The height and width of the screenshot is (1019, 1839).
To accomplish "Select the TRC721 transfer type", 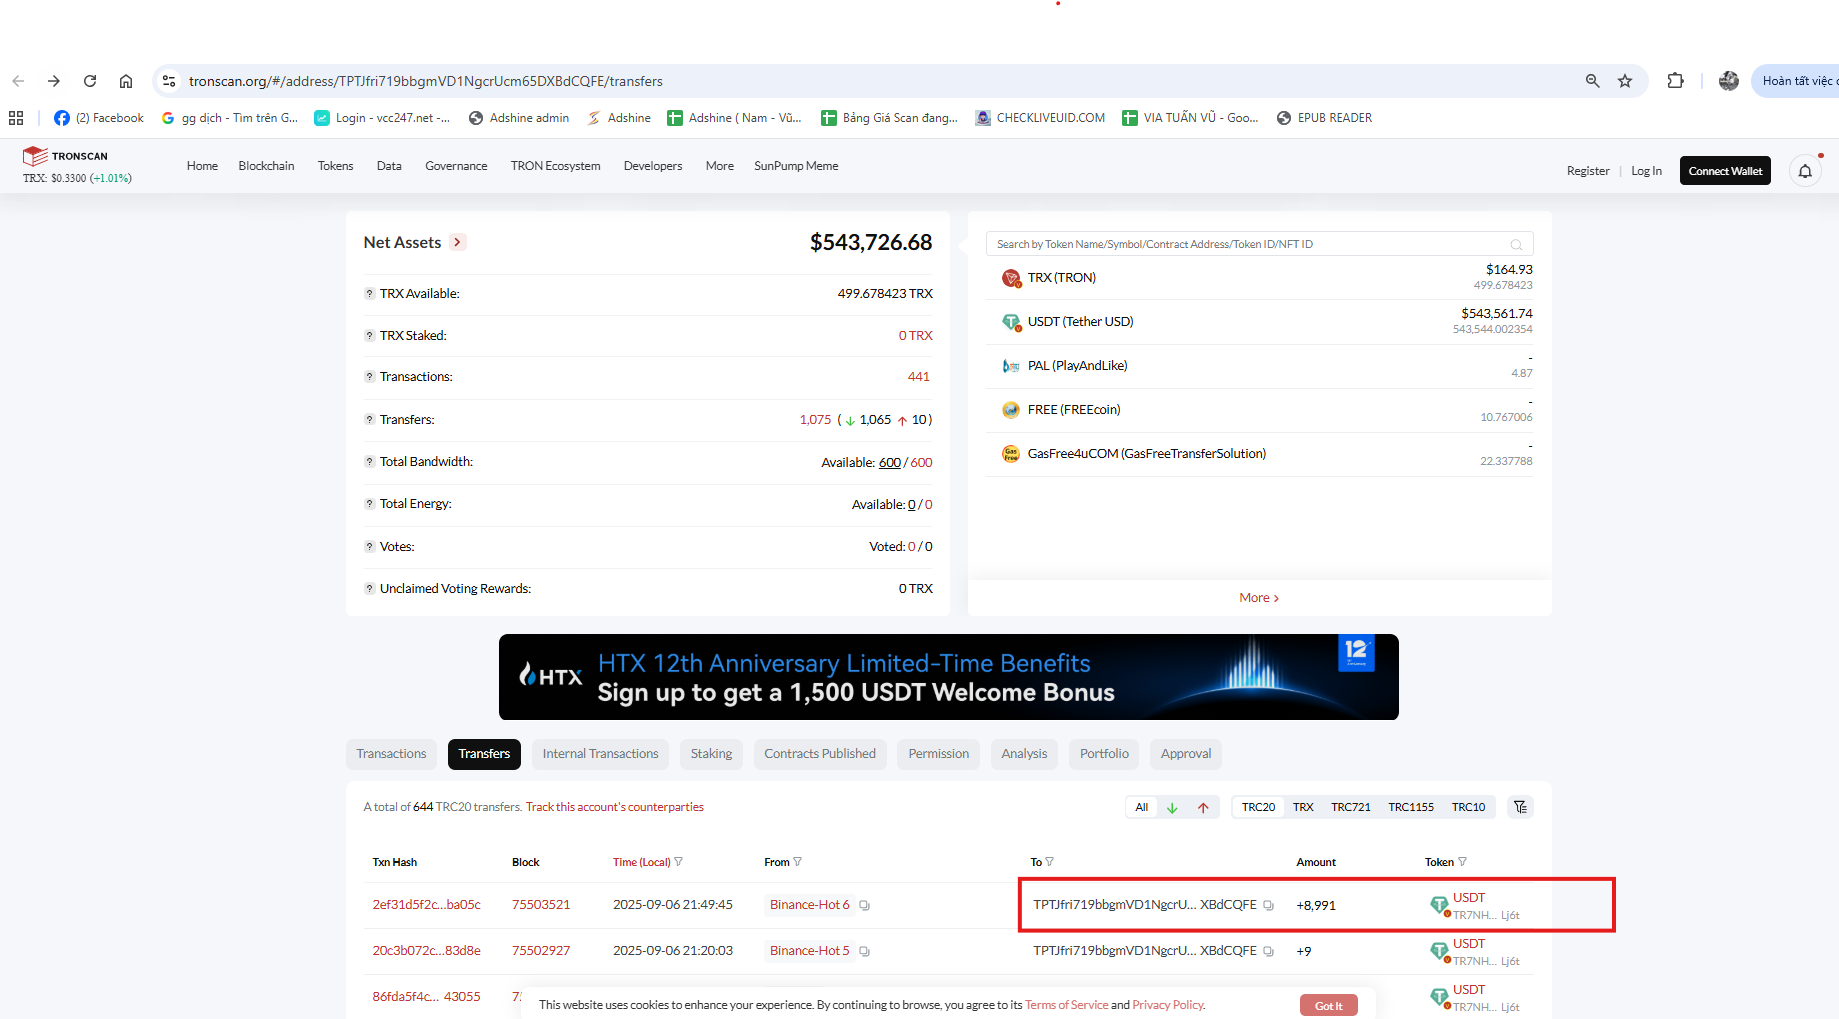I will pyautogui.click(x=1351, y=807).
